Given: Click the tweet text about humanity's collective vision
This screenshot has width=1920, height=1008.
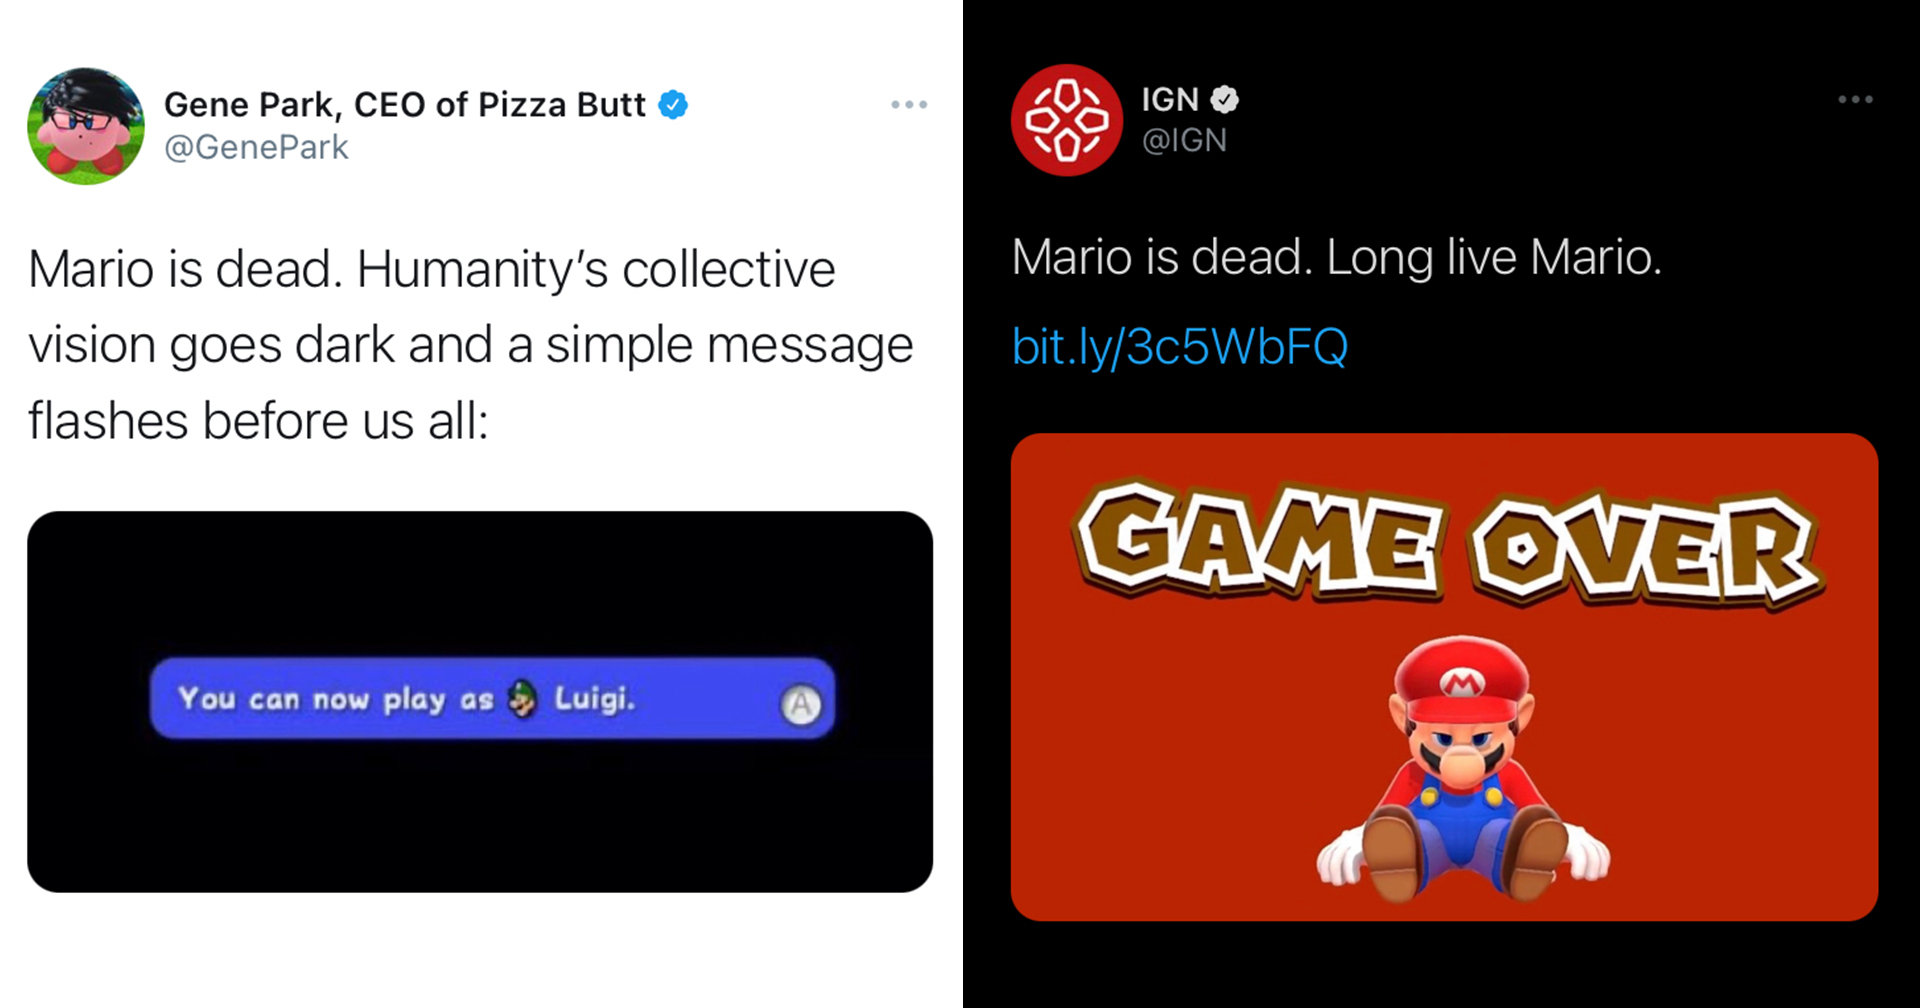Looking at the screenshot, I should (x=470, y=344).
